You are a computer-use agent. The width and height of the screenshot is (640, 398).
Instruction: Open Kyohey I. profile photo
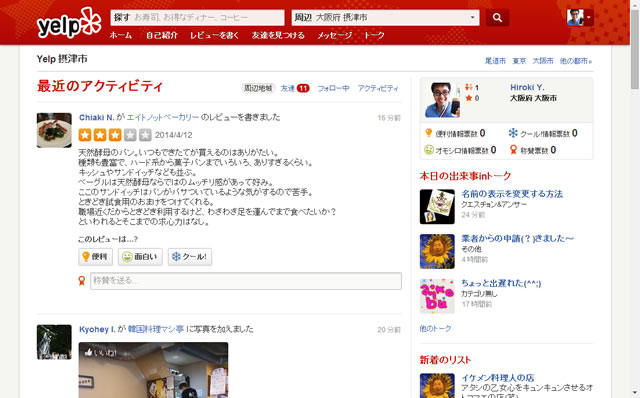(x=54, y=342)
